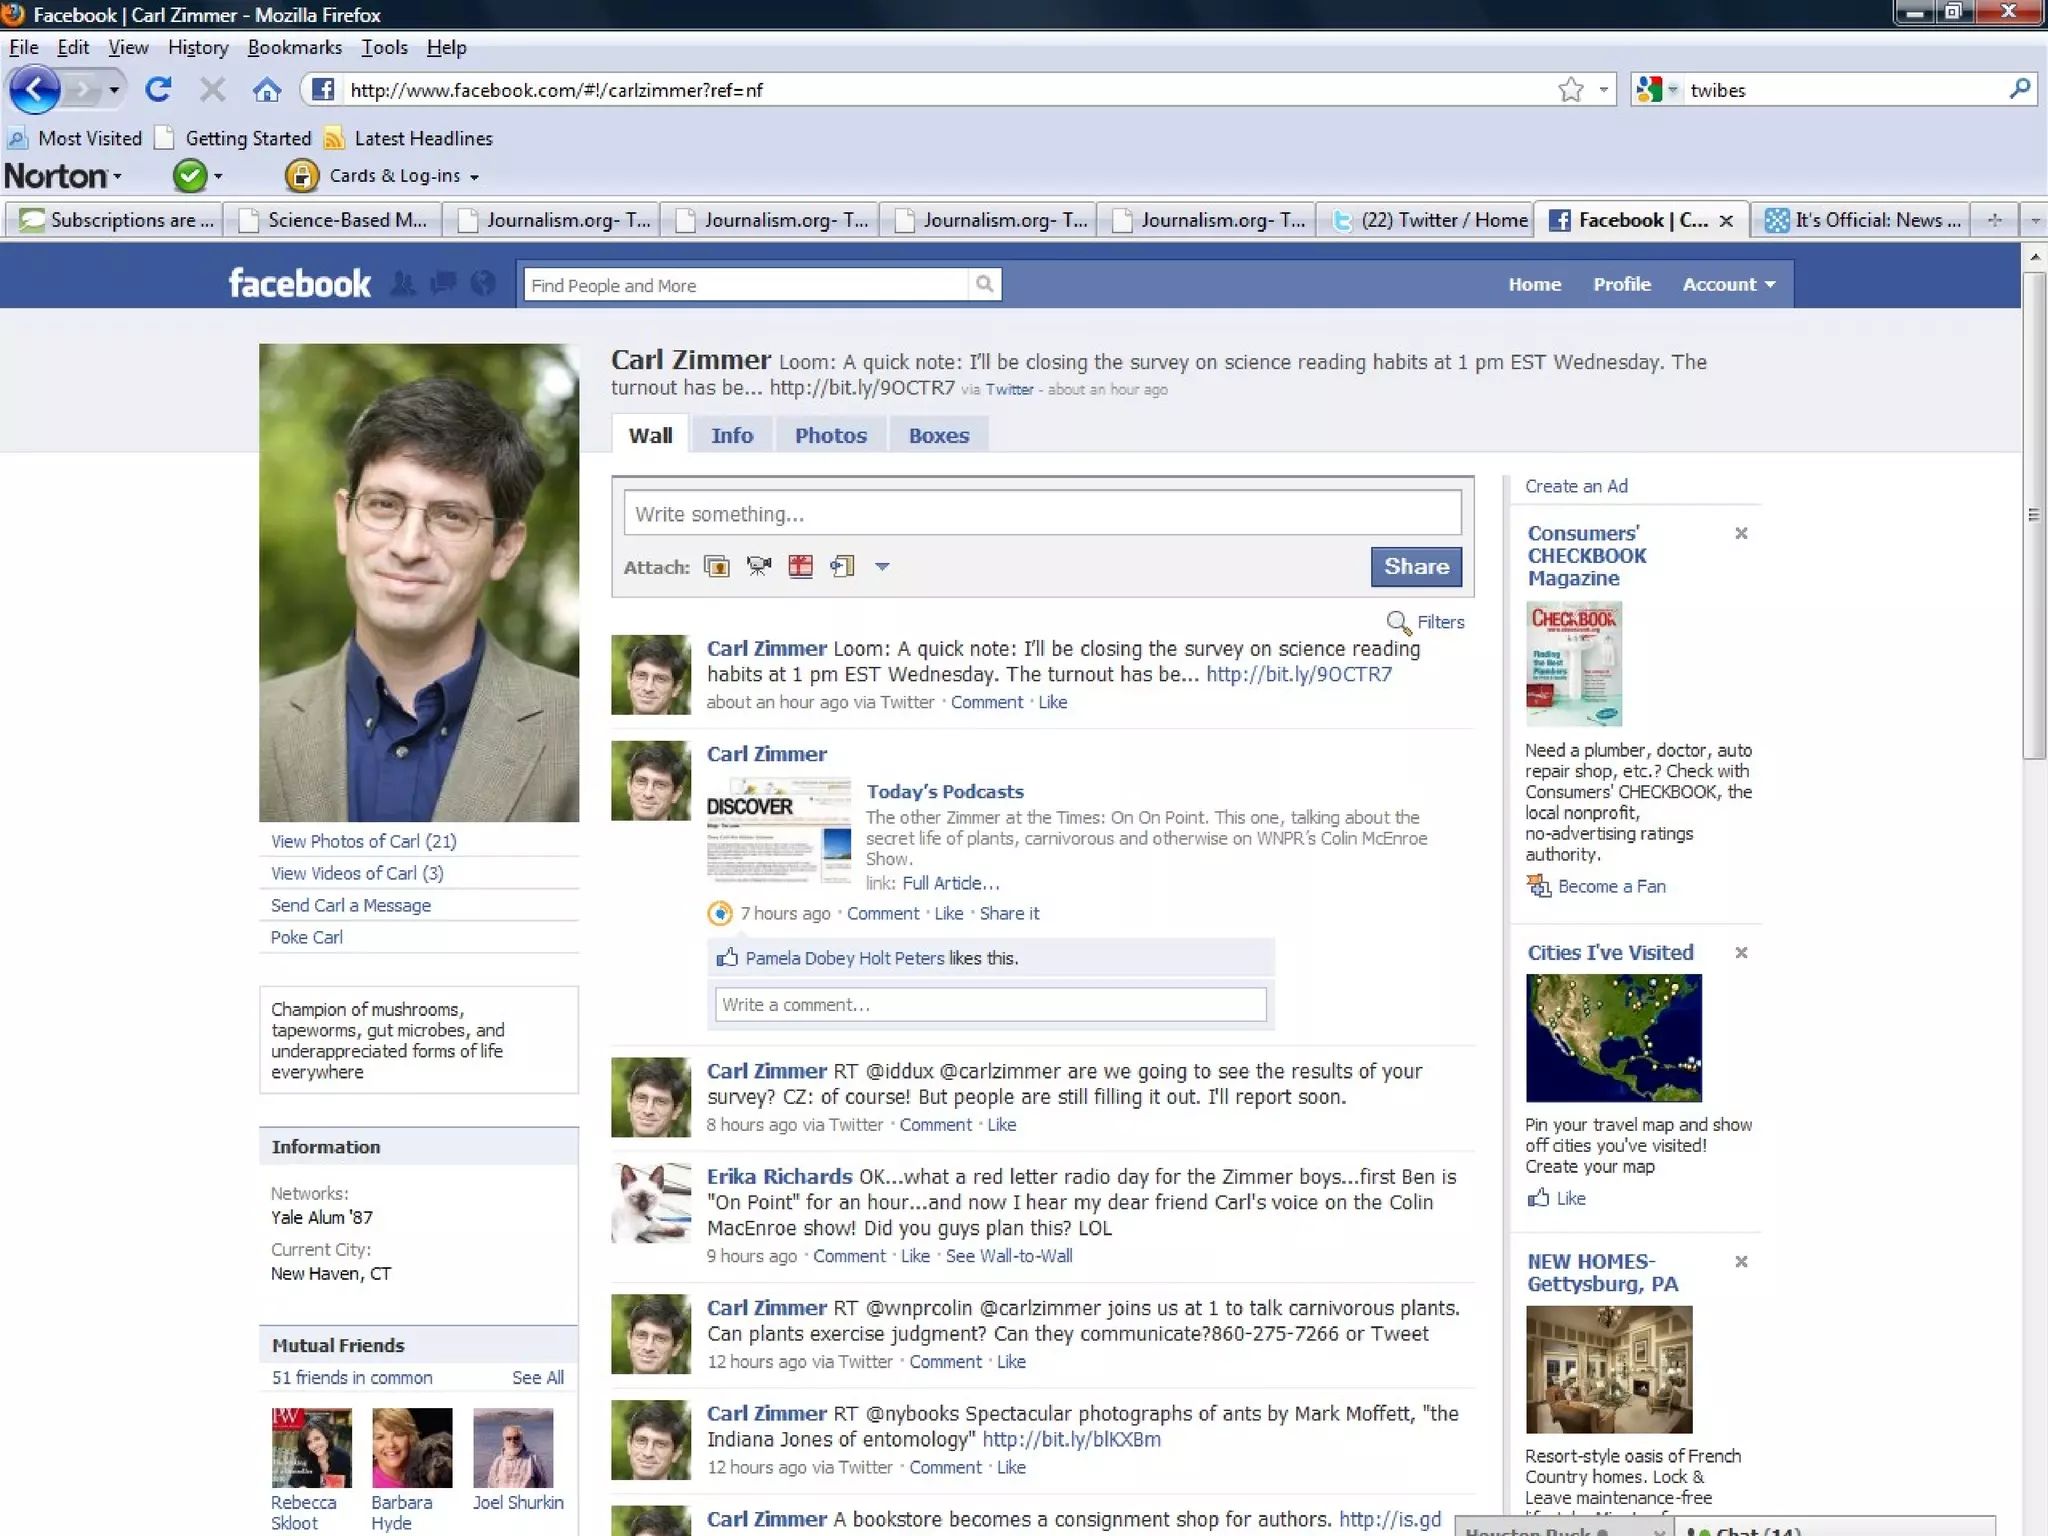
Task: Open the Account dropdown menu
Action: [1728, 284]
